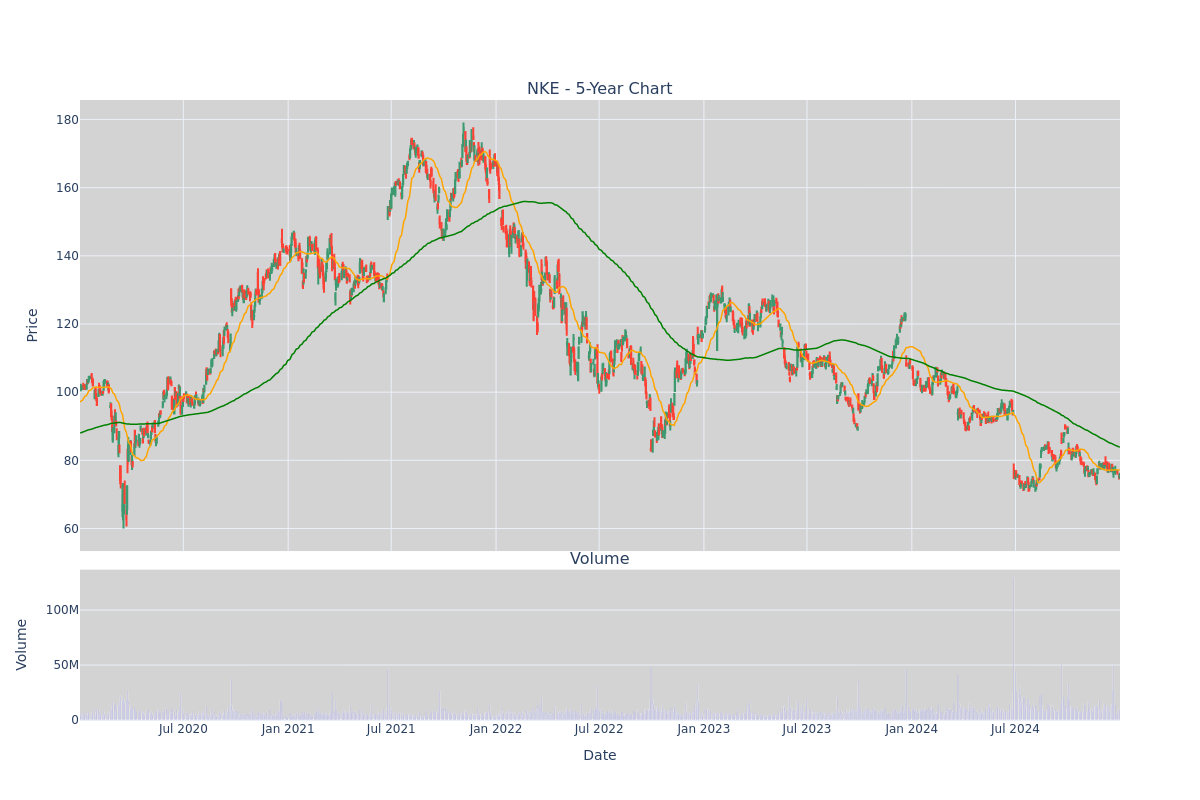Select the Jul 2023 date tick
1200x800 pixels.
[807, 729]
